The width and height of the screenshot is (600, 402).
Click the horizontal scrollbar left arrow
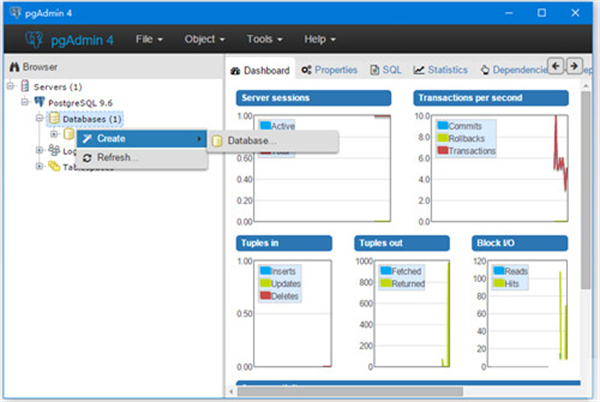(x=231, y=392)
